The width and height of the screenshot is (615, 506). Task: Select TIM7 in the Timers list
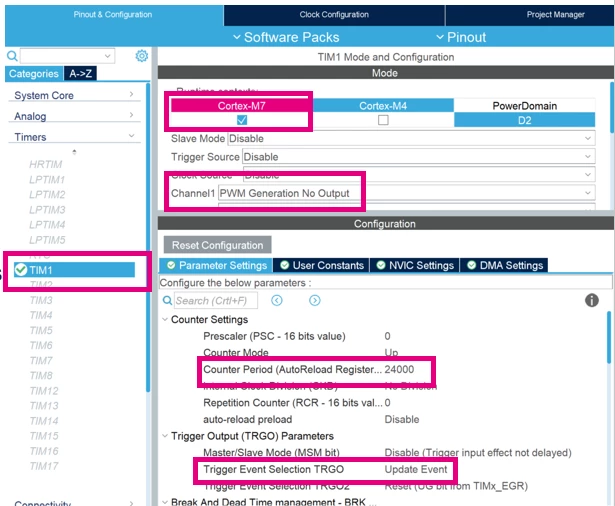coord(41,360)
